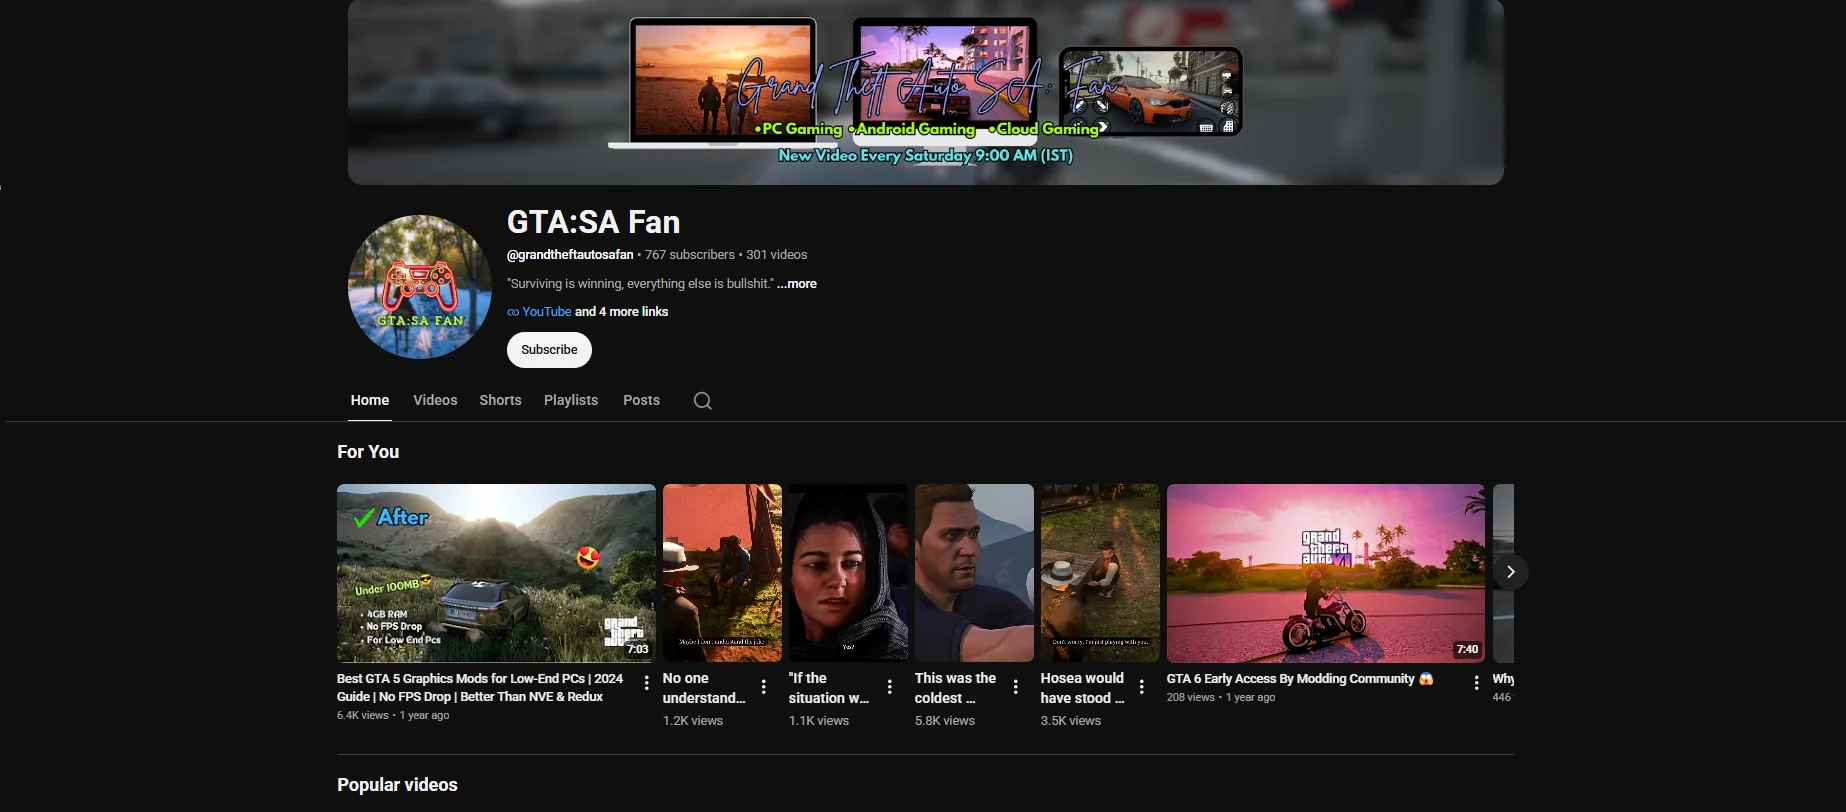Viewport: 1846px width, 812px height.
Task: Play the 'Hosea would have stood' short thumbnail
Action: (1100, 573)
